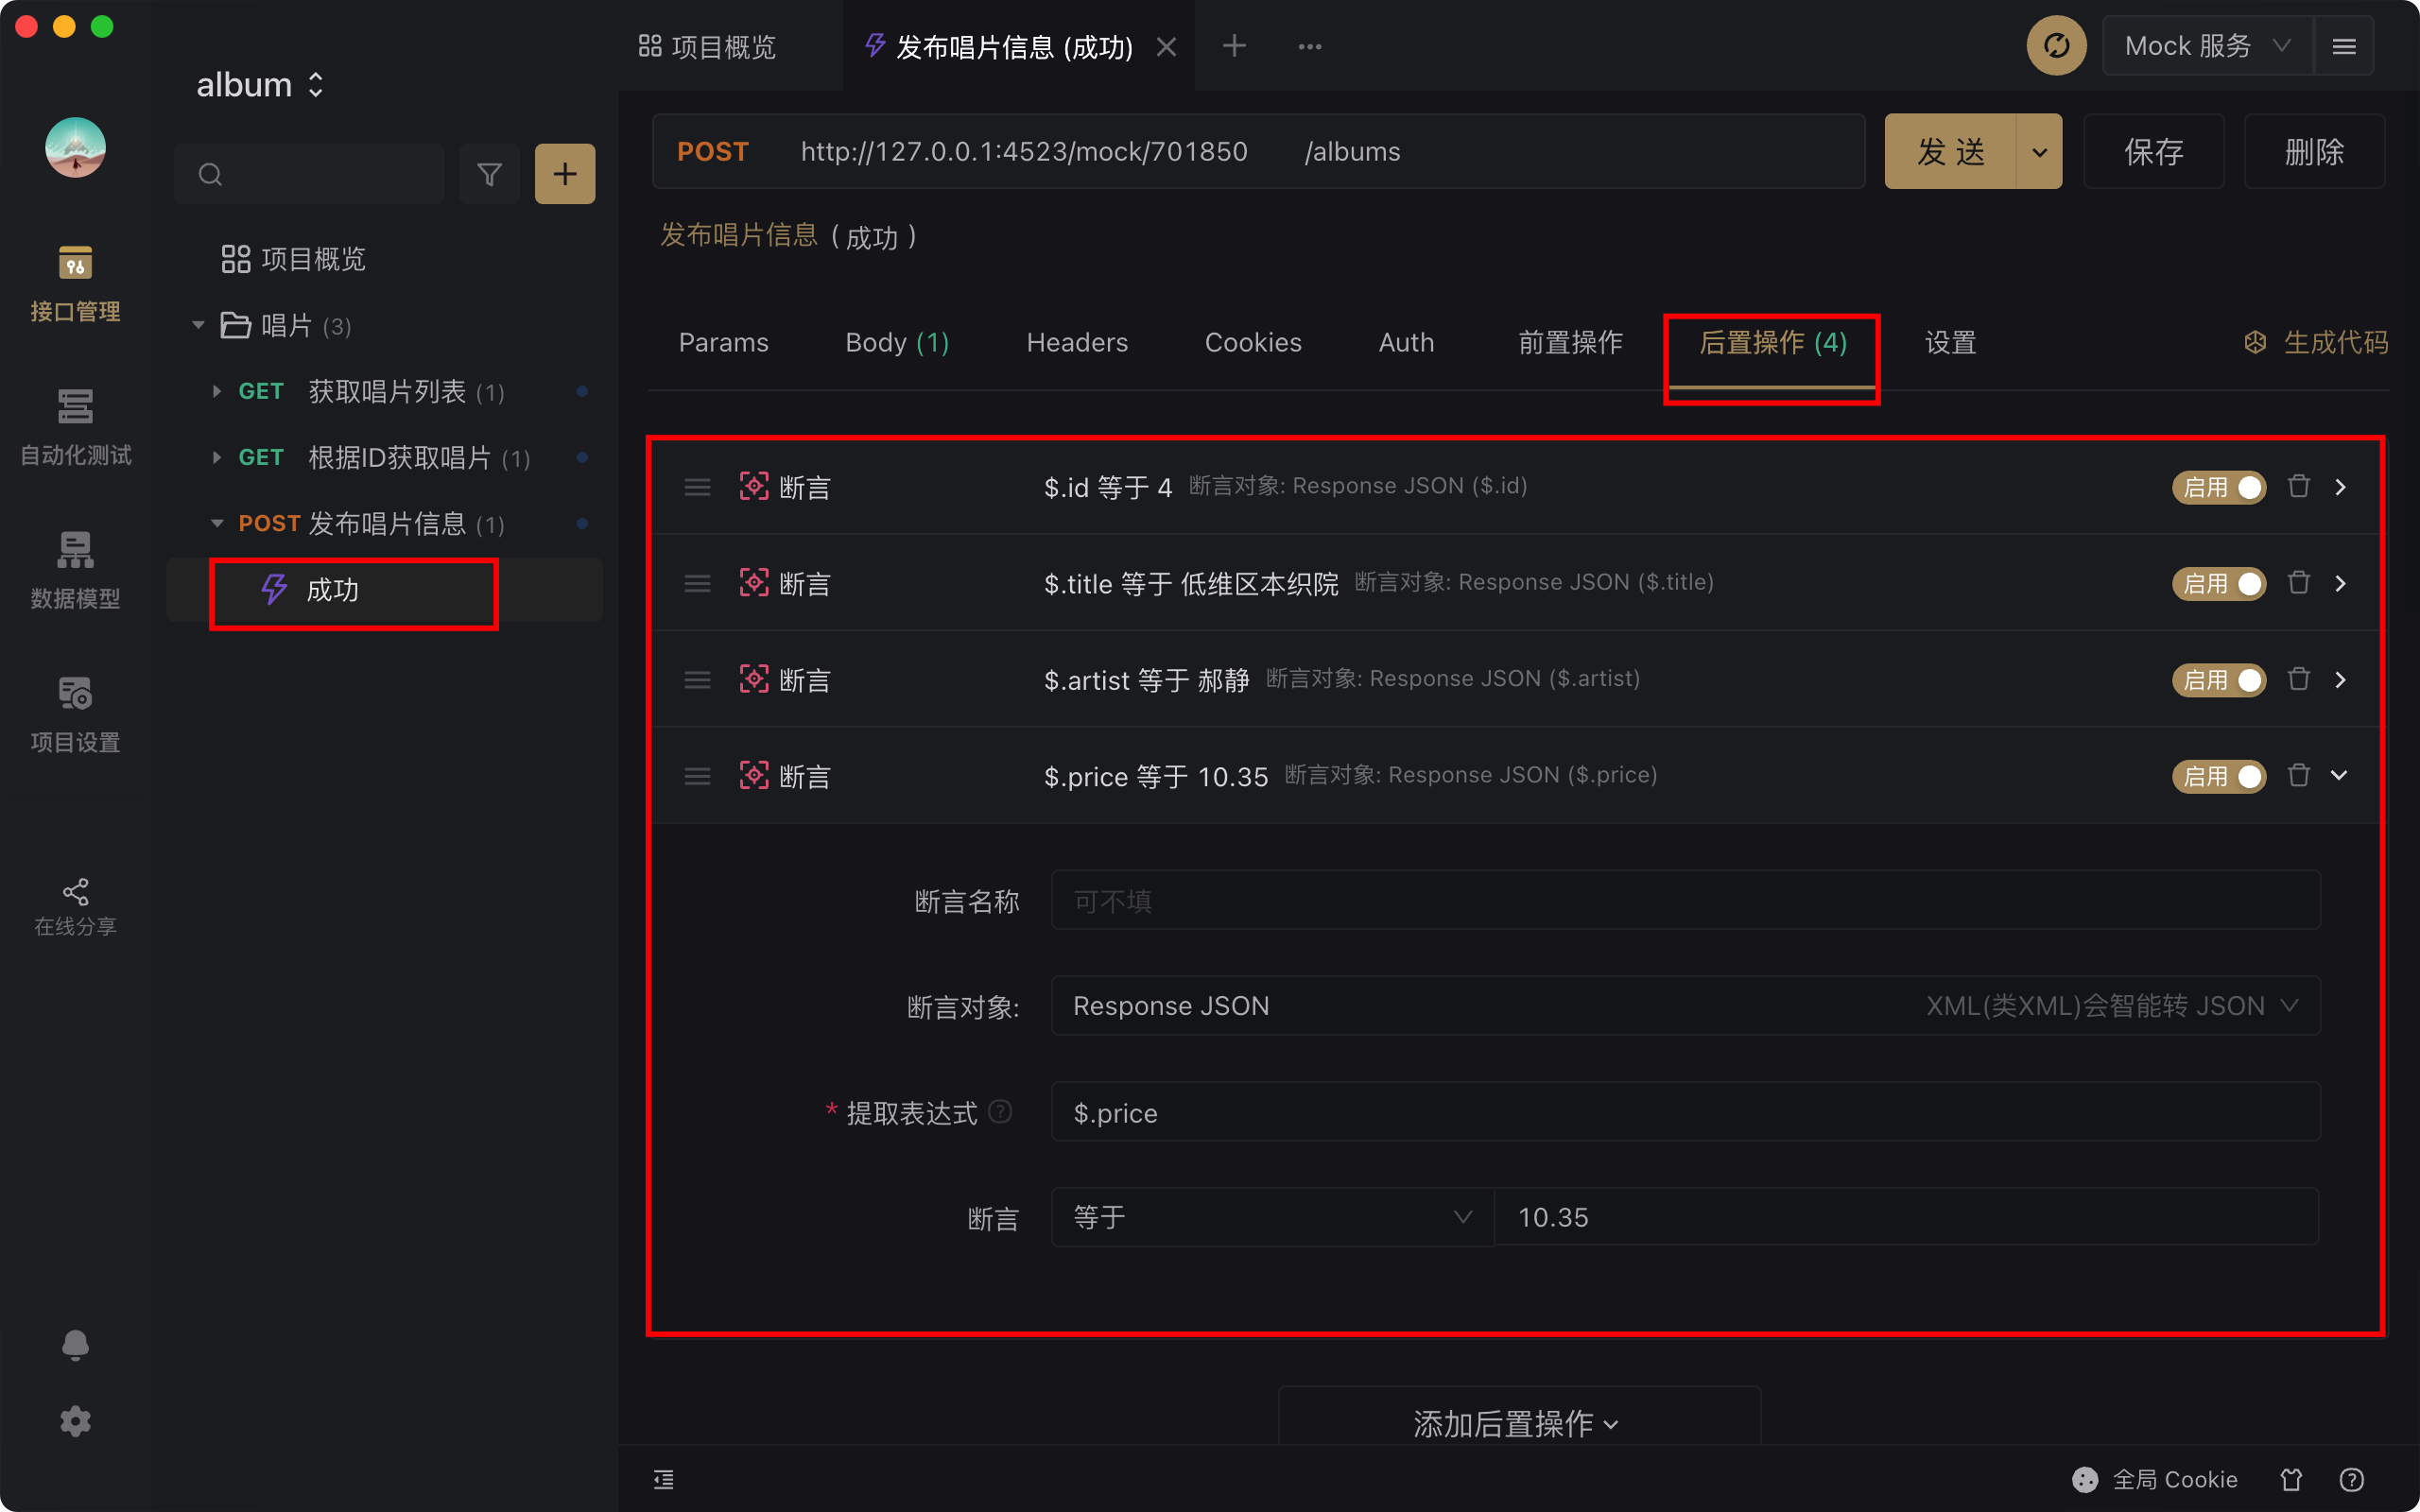2420x1512 pixels.
Task: Open the 等于 comparison dropdown
Action: pos(1271,1217)
